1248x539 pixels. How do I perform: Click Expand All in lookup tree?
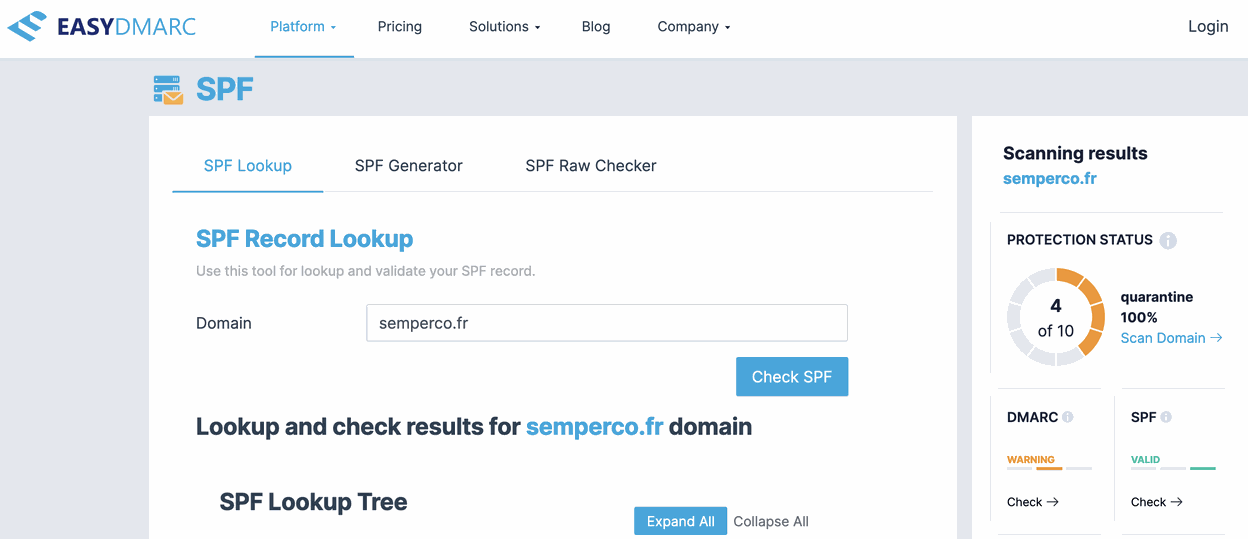(680, 521)
